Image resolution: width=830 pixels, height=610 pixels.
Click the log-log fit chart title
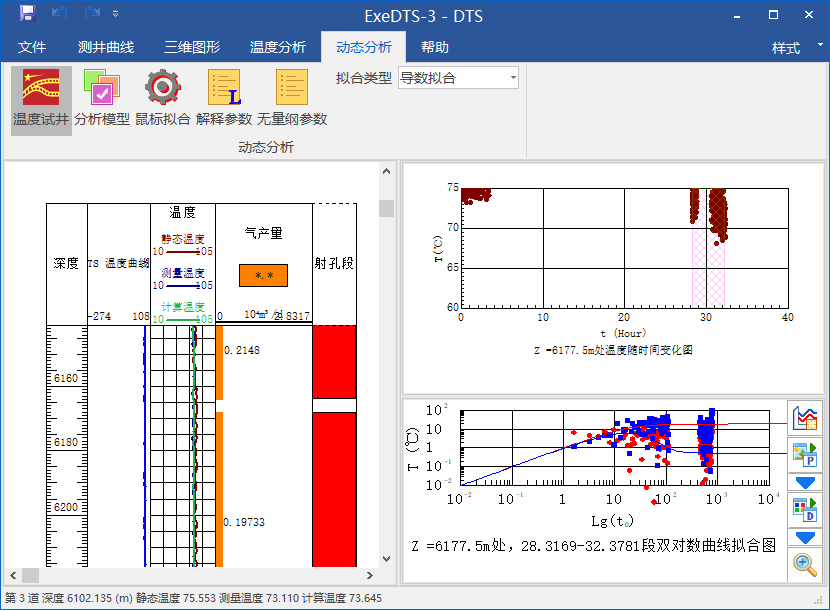pos(593,545)
